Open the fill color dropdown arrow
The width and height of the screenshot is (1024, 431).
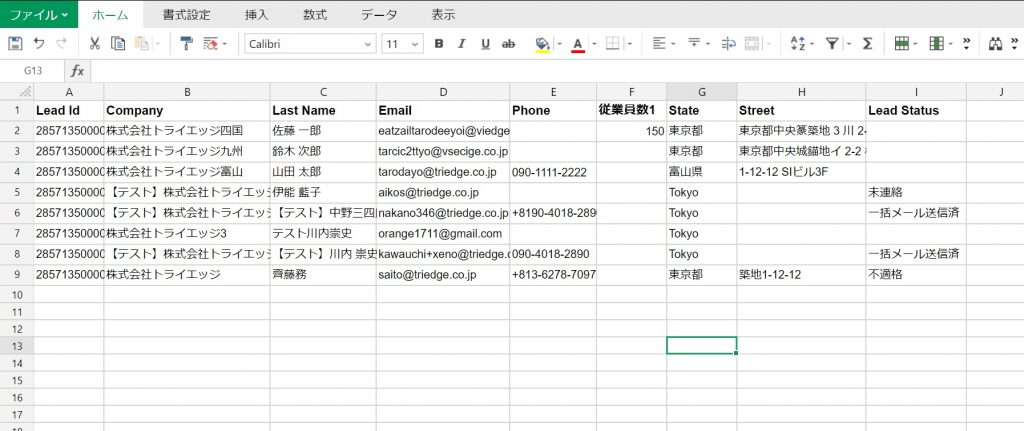(560, 44)
